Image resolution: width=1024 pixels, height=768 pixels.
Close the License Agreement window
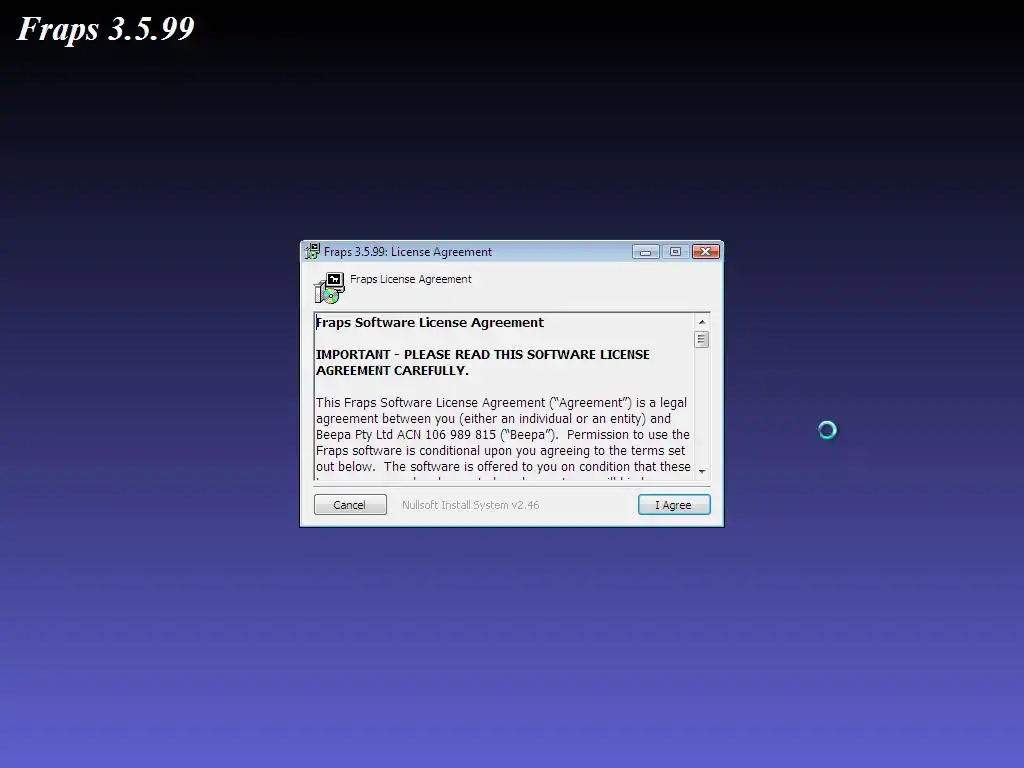pos(705,251)
